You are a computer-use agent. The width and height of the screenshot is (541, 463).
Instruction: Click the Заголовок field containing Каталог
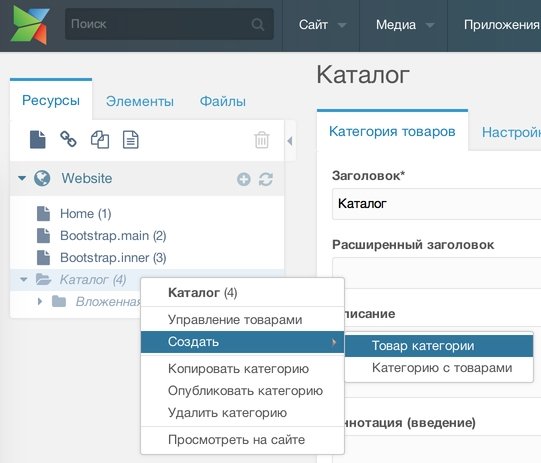436,204
